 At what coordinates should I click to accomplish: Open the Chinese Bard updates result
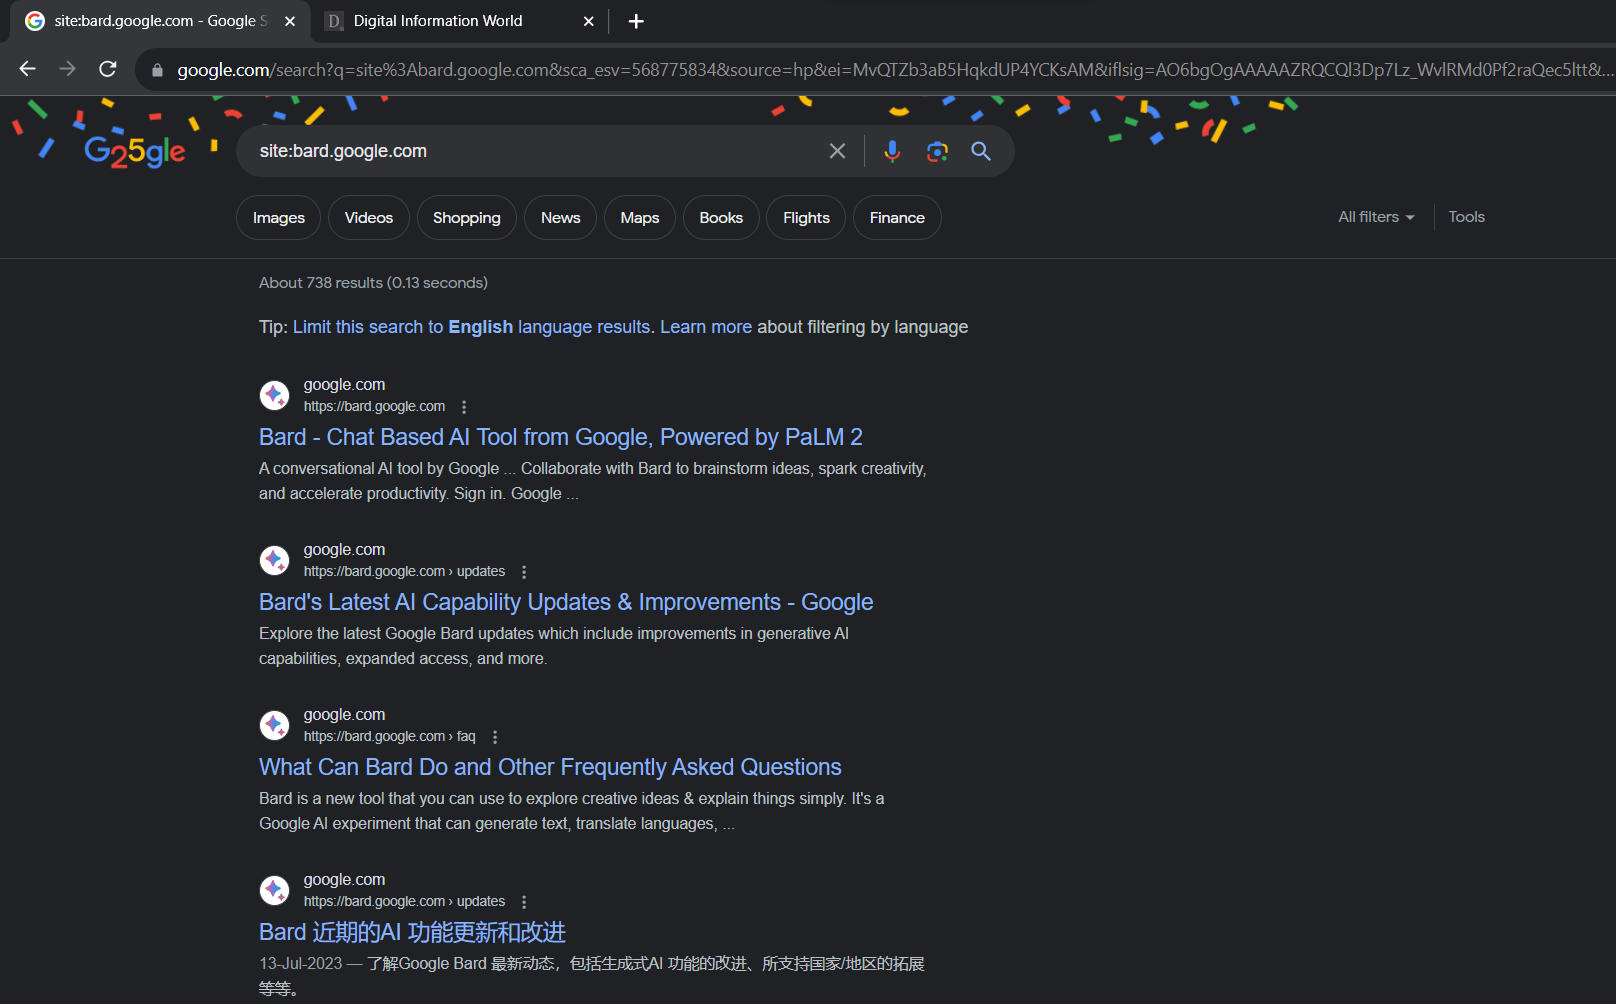click(412, 932)
